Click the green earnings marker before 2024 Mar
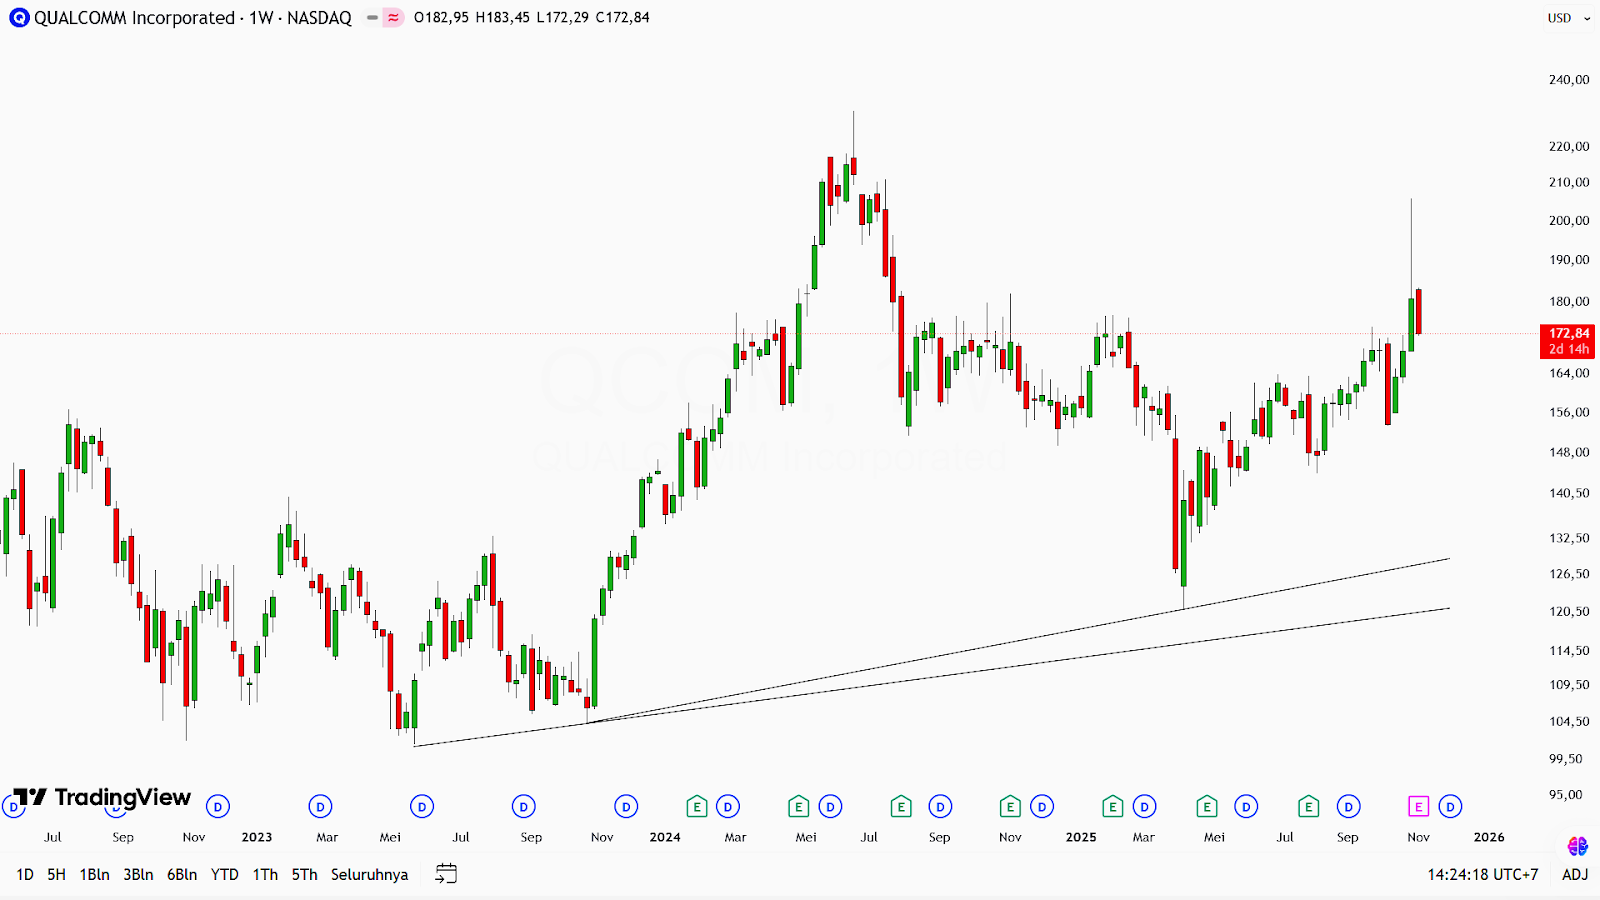The image size is (1600, 900). (697, 806)
